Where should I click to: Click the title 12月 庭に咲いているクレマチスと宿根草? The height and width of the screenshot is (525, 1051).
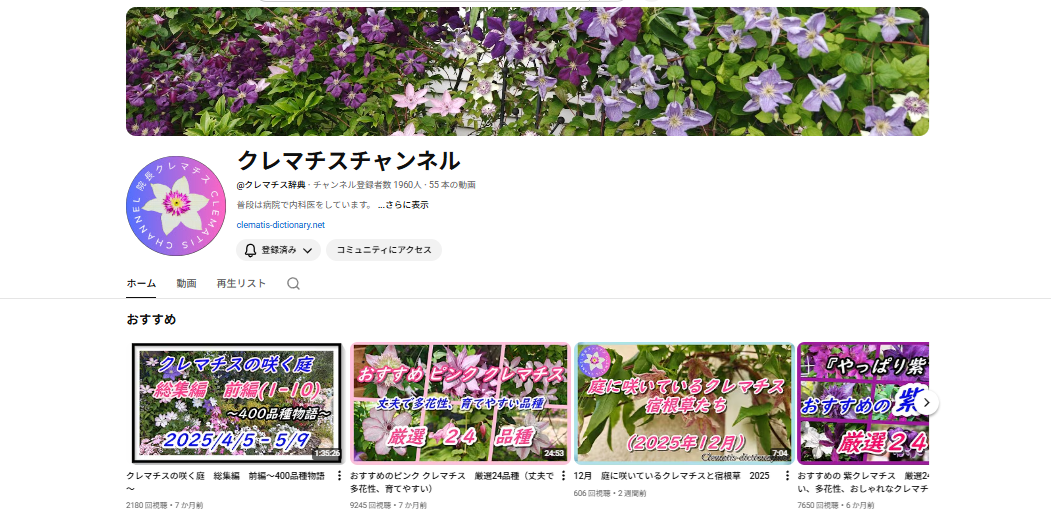[x=670, y=476]
